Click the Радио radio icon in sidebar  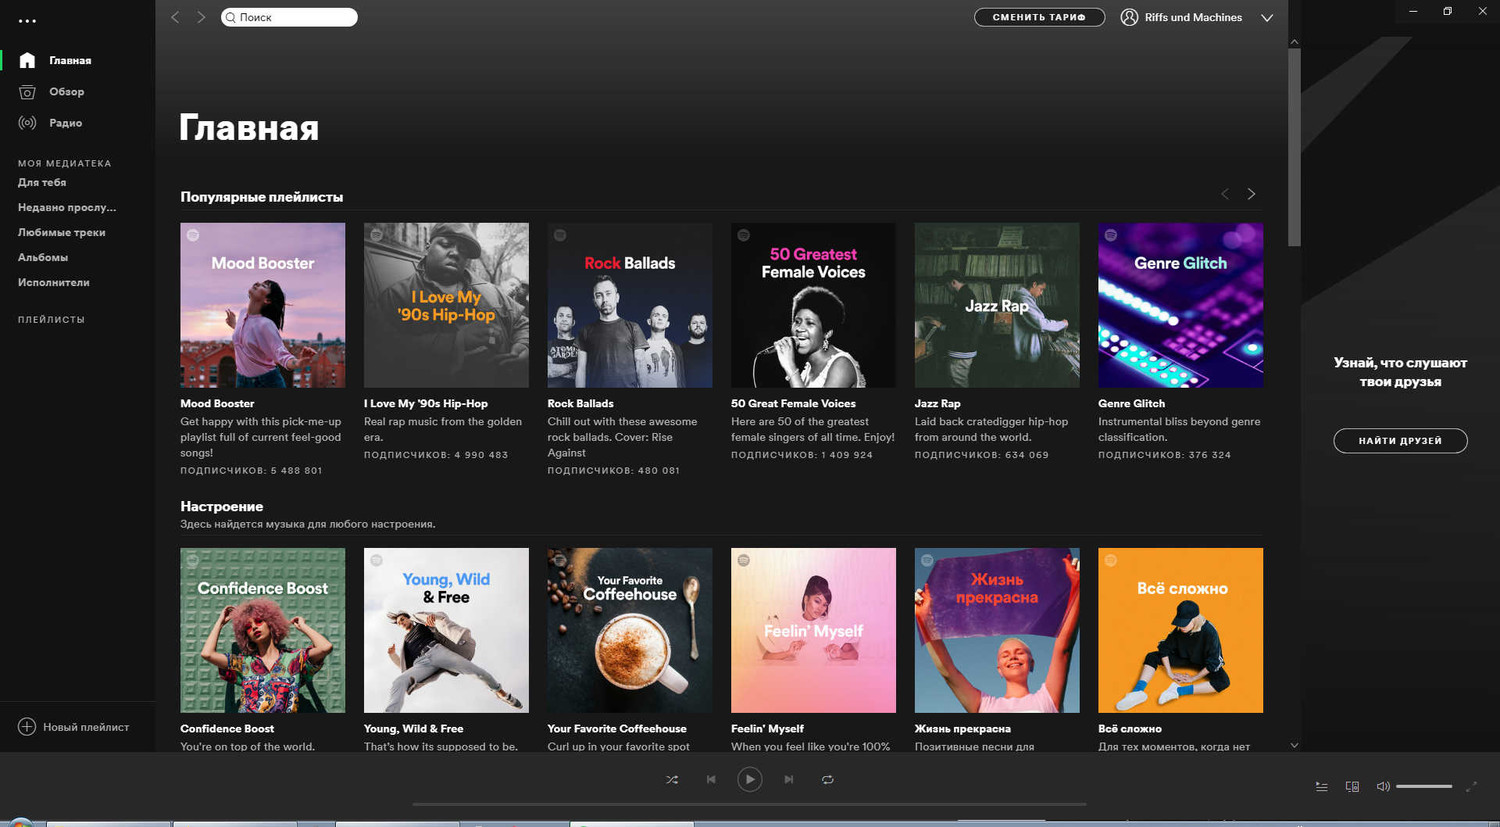point(27,123)
